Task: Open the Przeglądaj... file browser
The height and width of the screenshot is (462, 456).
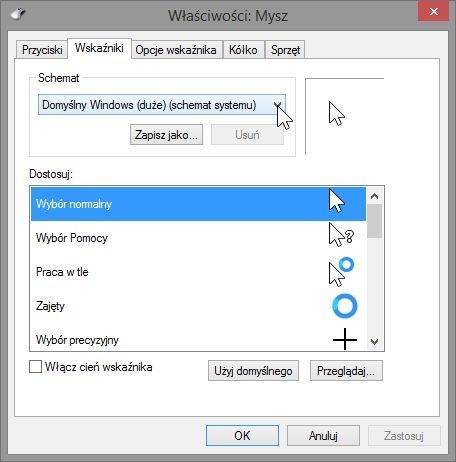Action: pyautogui.click(x=346, y=370)
